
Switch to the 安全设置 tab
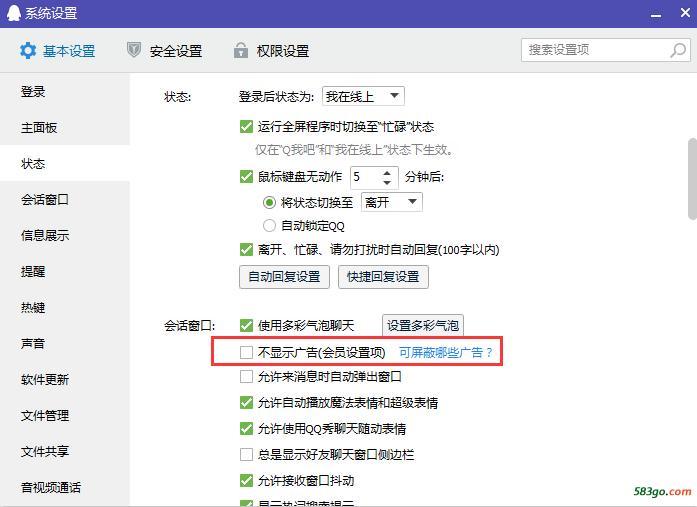[164, 51]
